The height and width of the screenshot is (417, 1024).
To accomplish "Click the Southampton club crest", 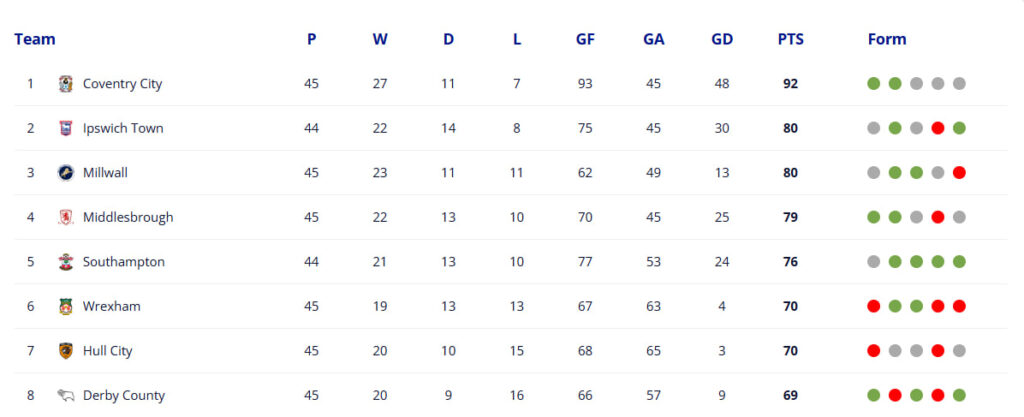I will click(66, 262).
